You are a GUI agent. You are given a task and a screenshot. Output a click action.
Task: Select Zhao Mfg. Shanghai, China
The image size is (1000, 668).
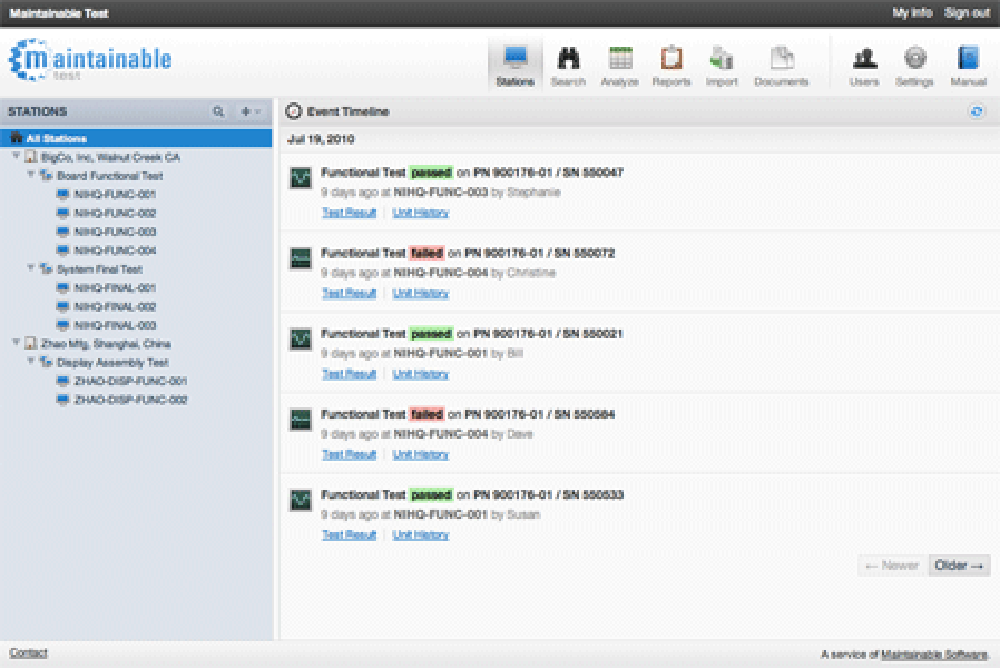tap(105, 344)
